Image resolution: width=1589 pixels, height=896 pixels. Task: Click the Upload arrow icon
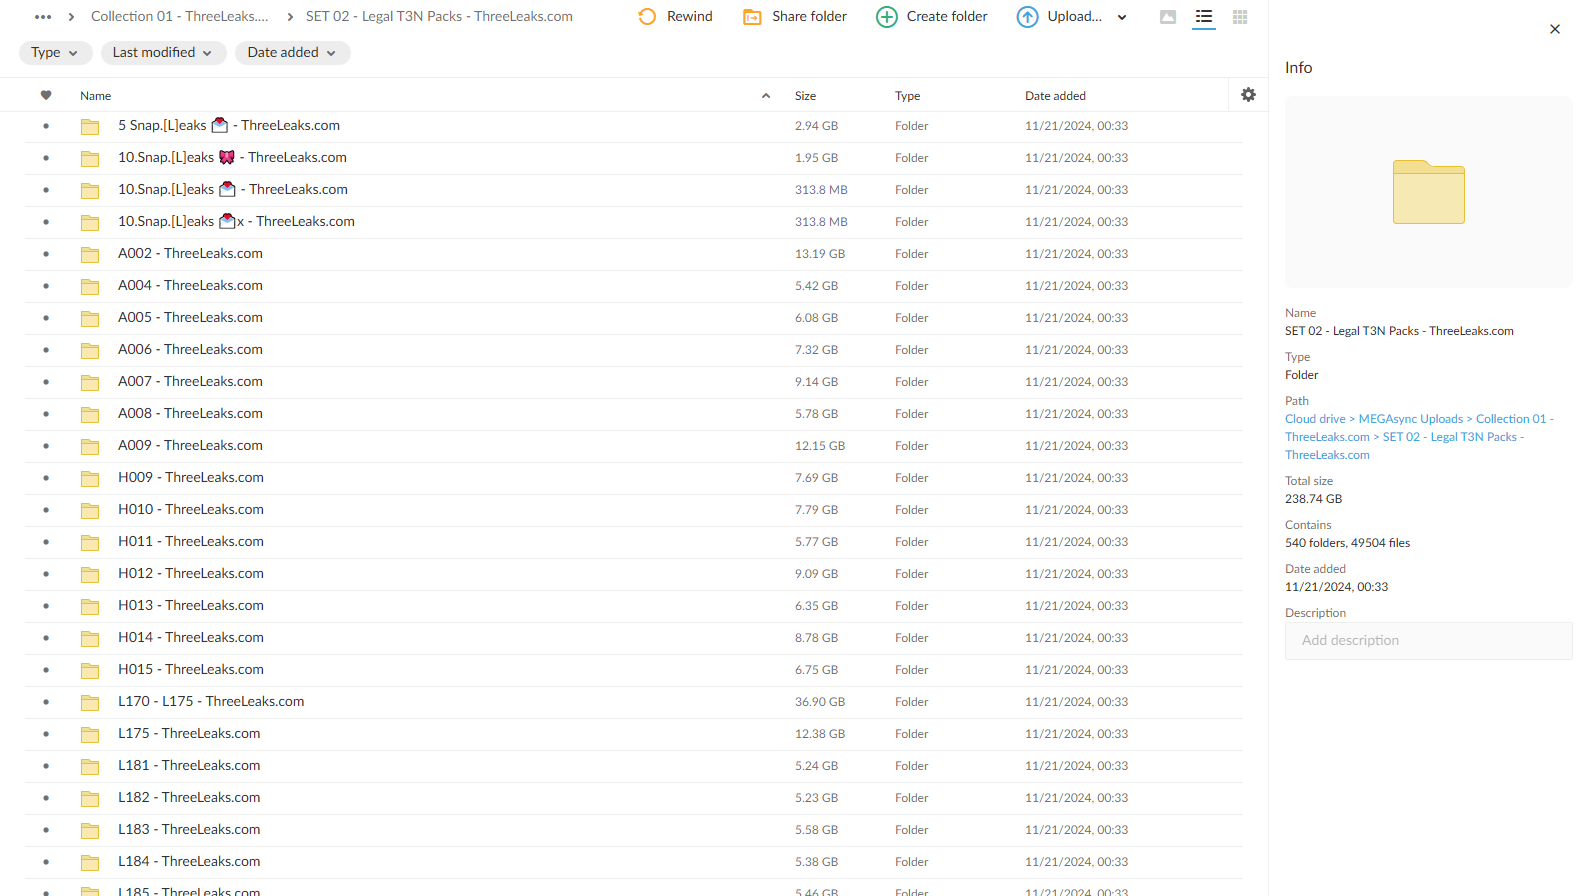[x=1027, y=17]
